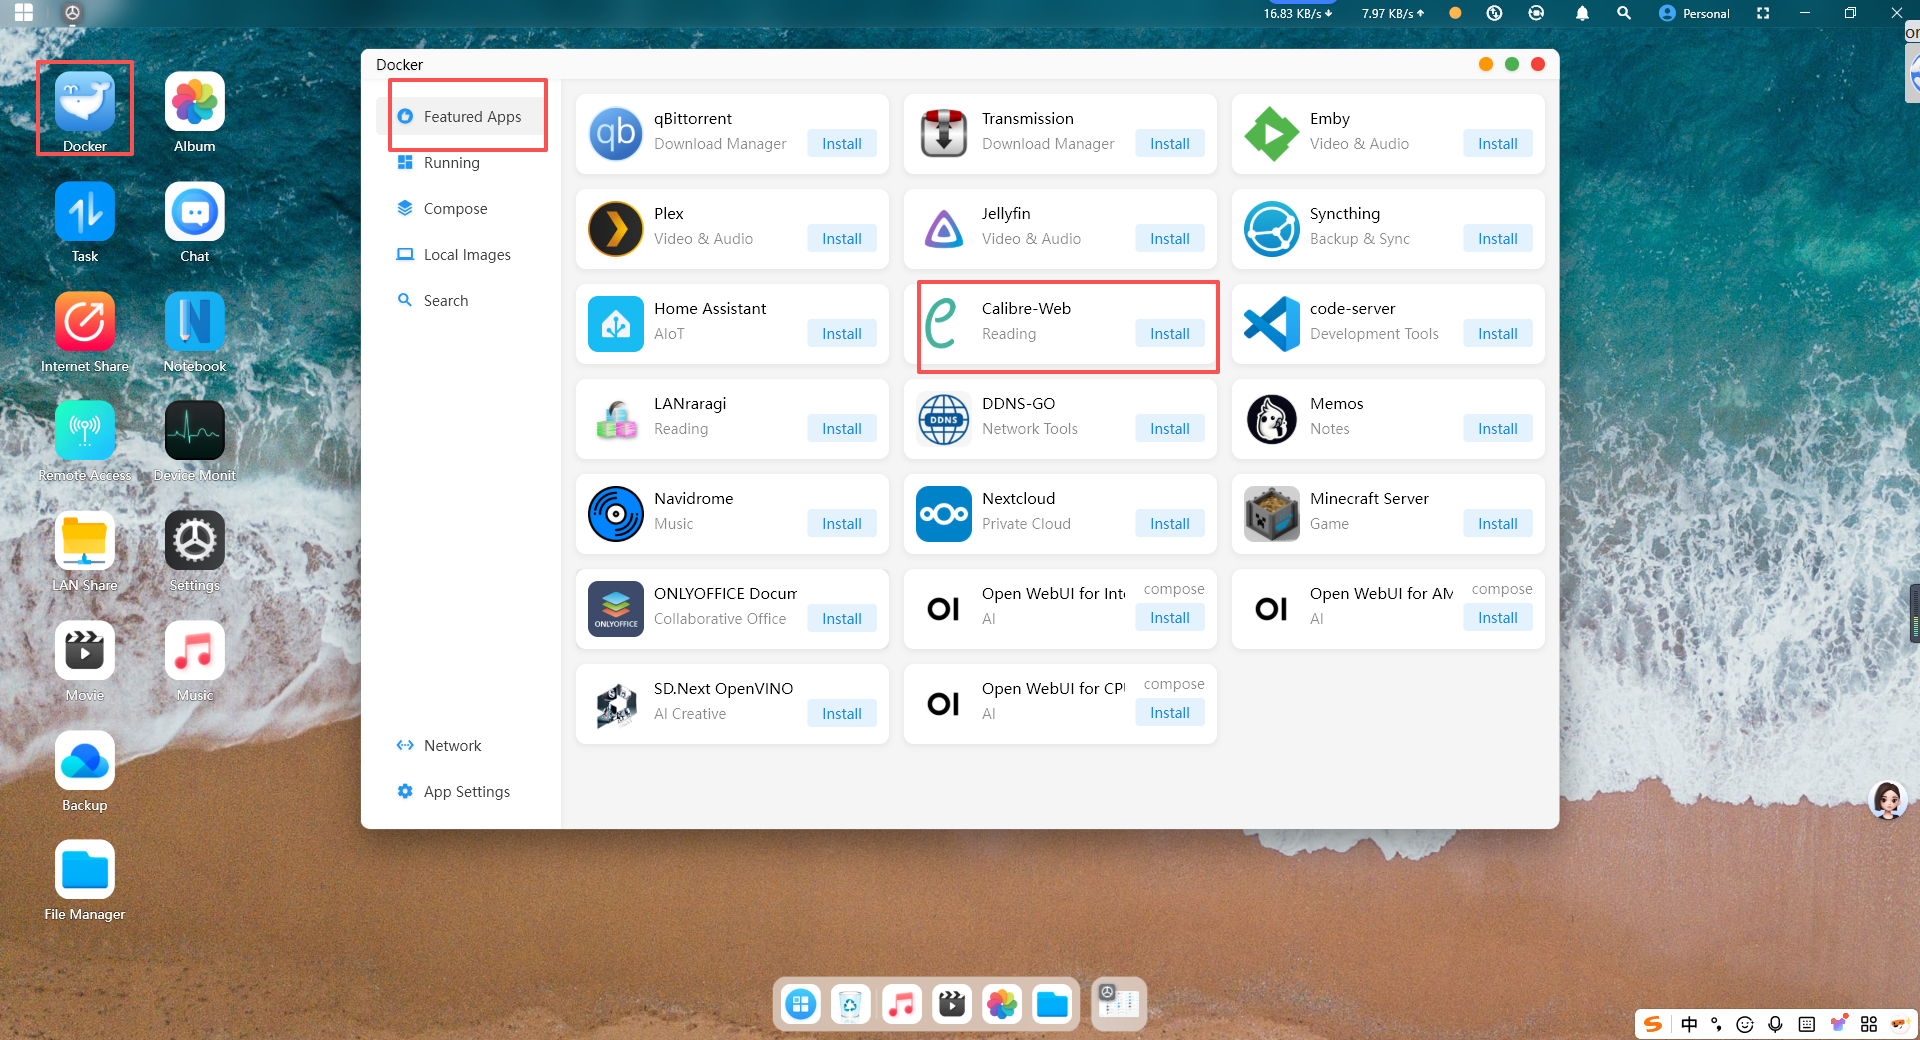Viewport: 1920px width, 1040px height.
Task: Install Minecraft Server
Action: coord(1498,524)
